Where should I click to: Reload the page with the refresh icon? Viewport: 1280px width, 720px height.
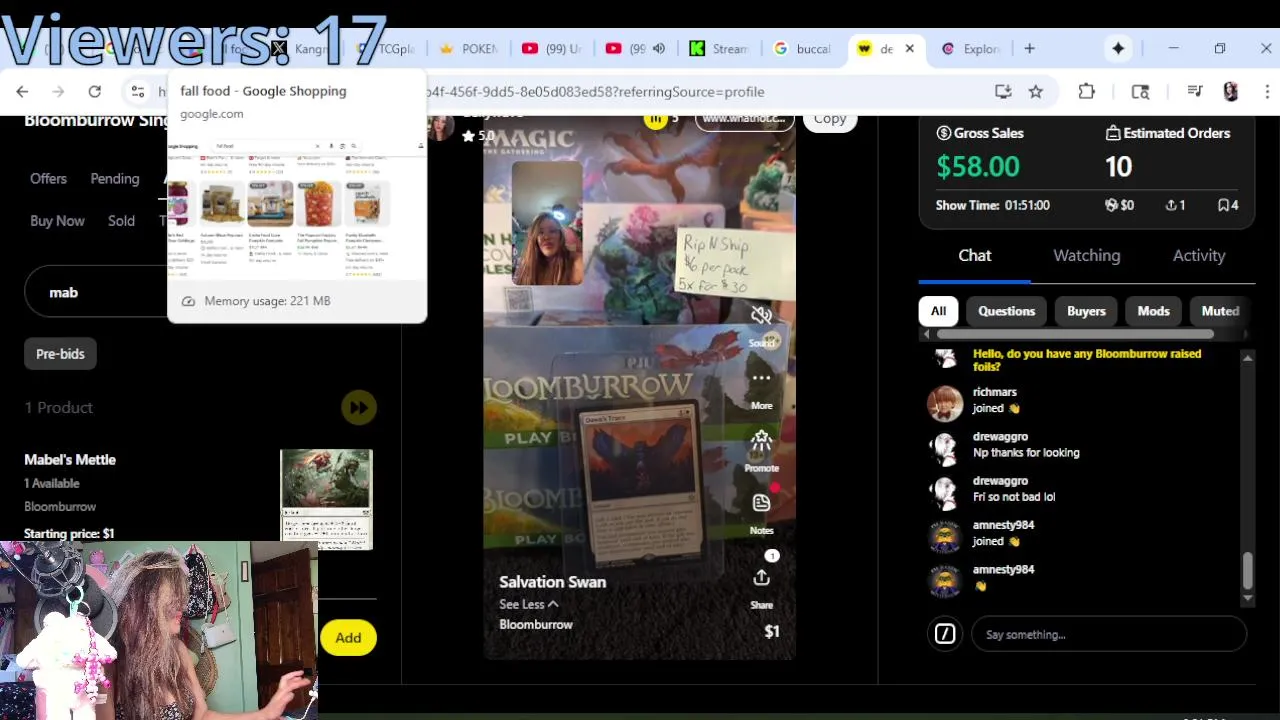pos(94,91)
